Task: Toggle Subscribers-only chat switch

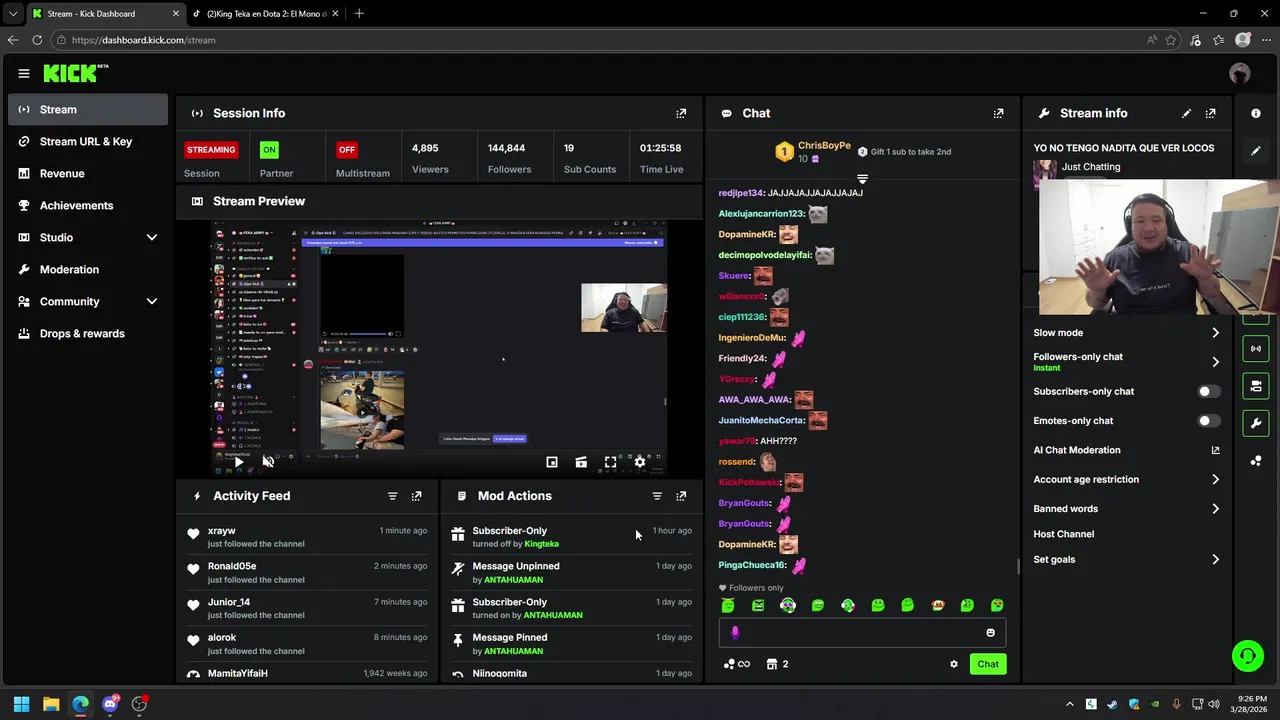Action: (1209, 391)
